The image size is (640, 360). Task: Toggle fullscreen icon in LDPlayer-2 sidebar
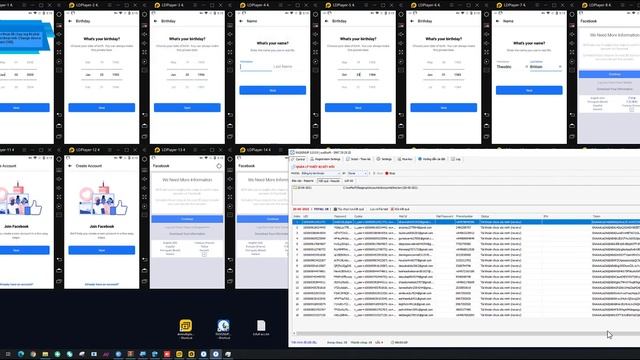pyautogui.click(x=144, y=52)
